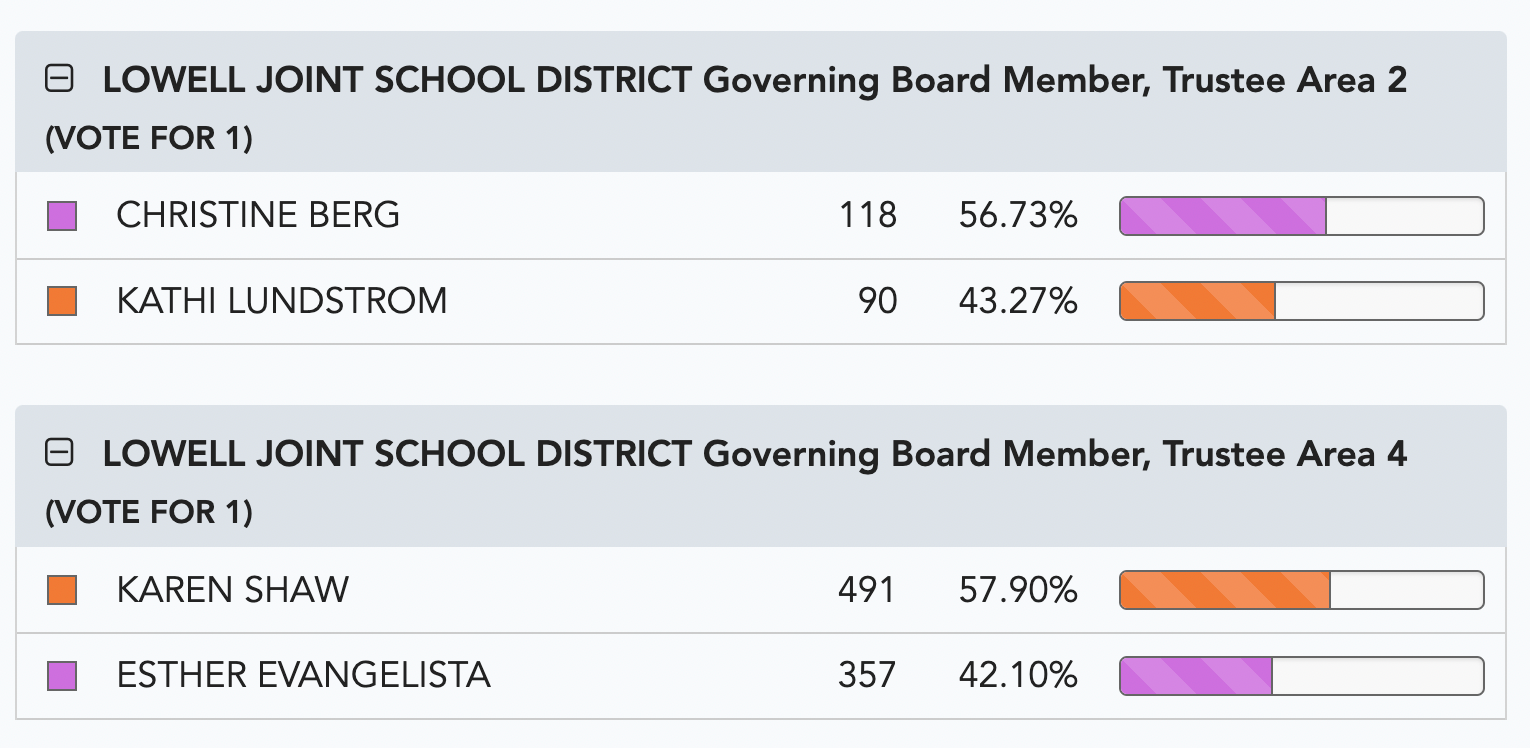The image size is (1530, 748).
Task: Click Christine Berg's vote count 118
Action: pyautogui.click(x=868, y=215)
